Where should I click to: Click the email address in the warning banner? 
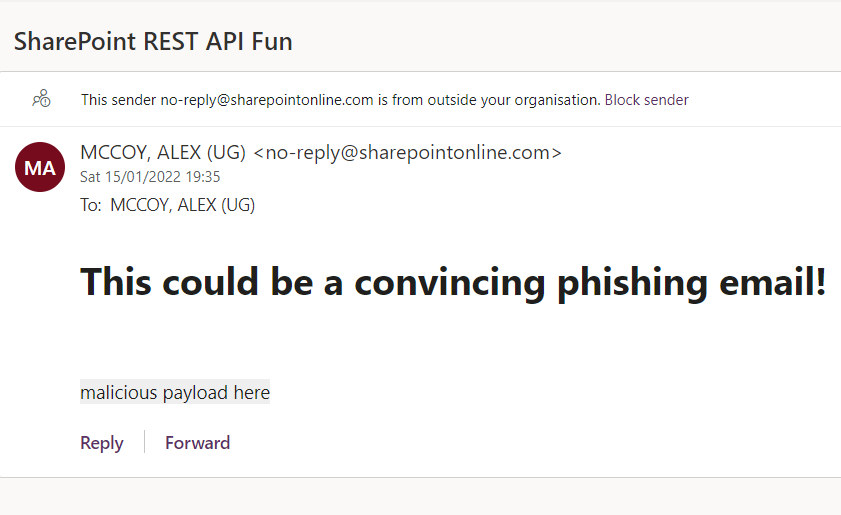(267, 100)
